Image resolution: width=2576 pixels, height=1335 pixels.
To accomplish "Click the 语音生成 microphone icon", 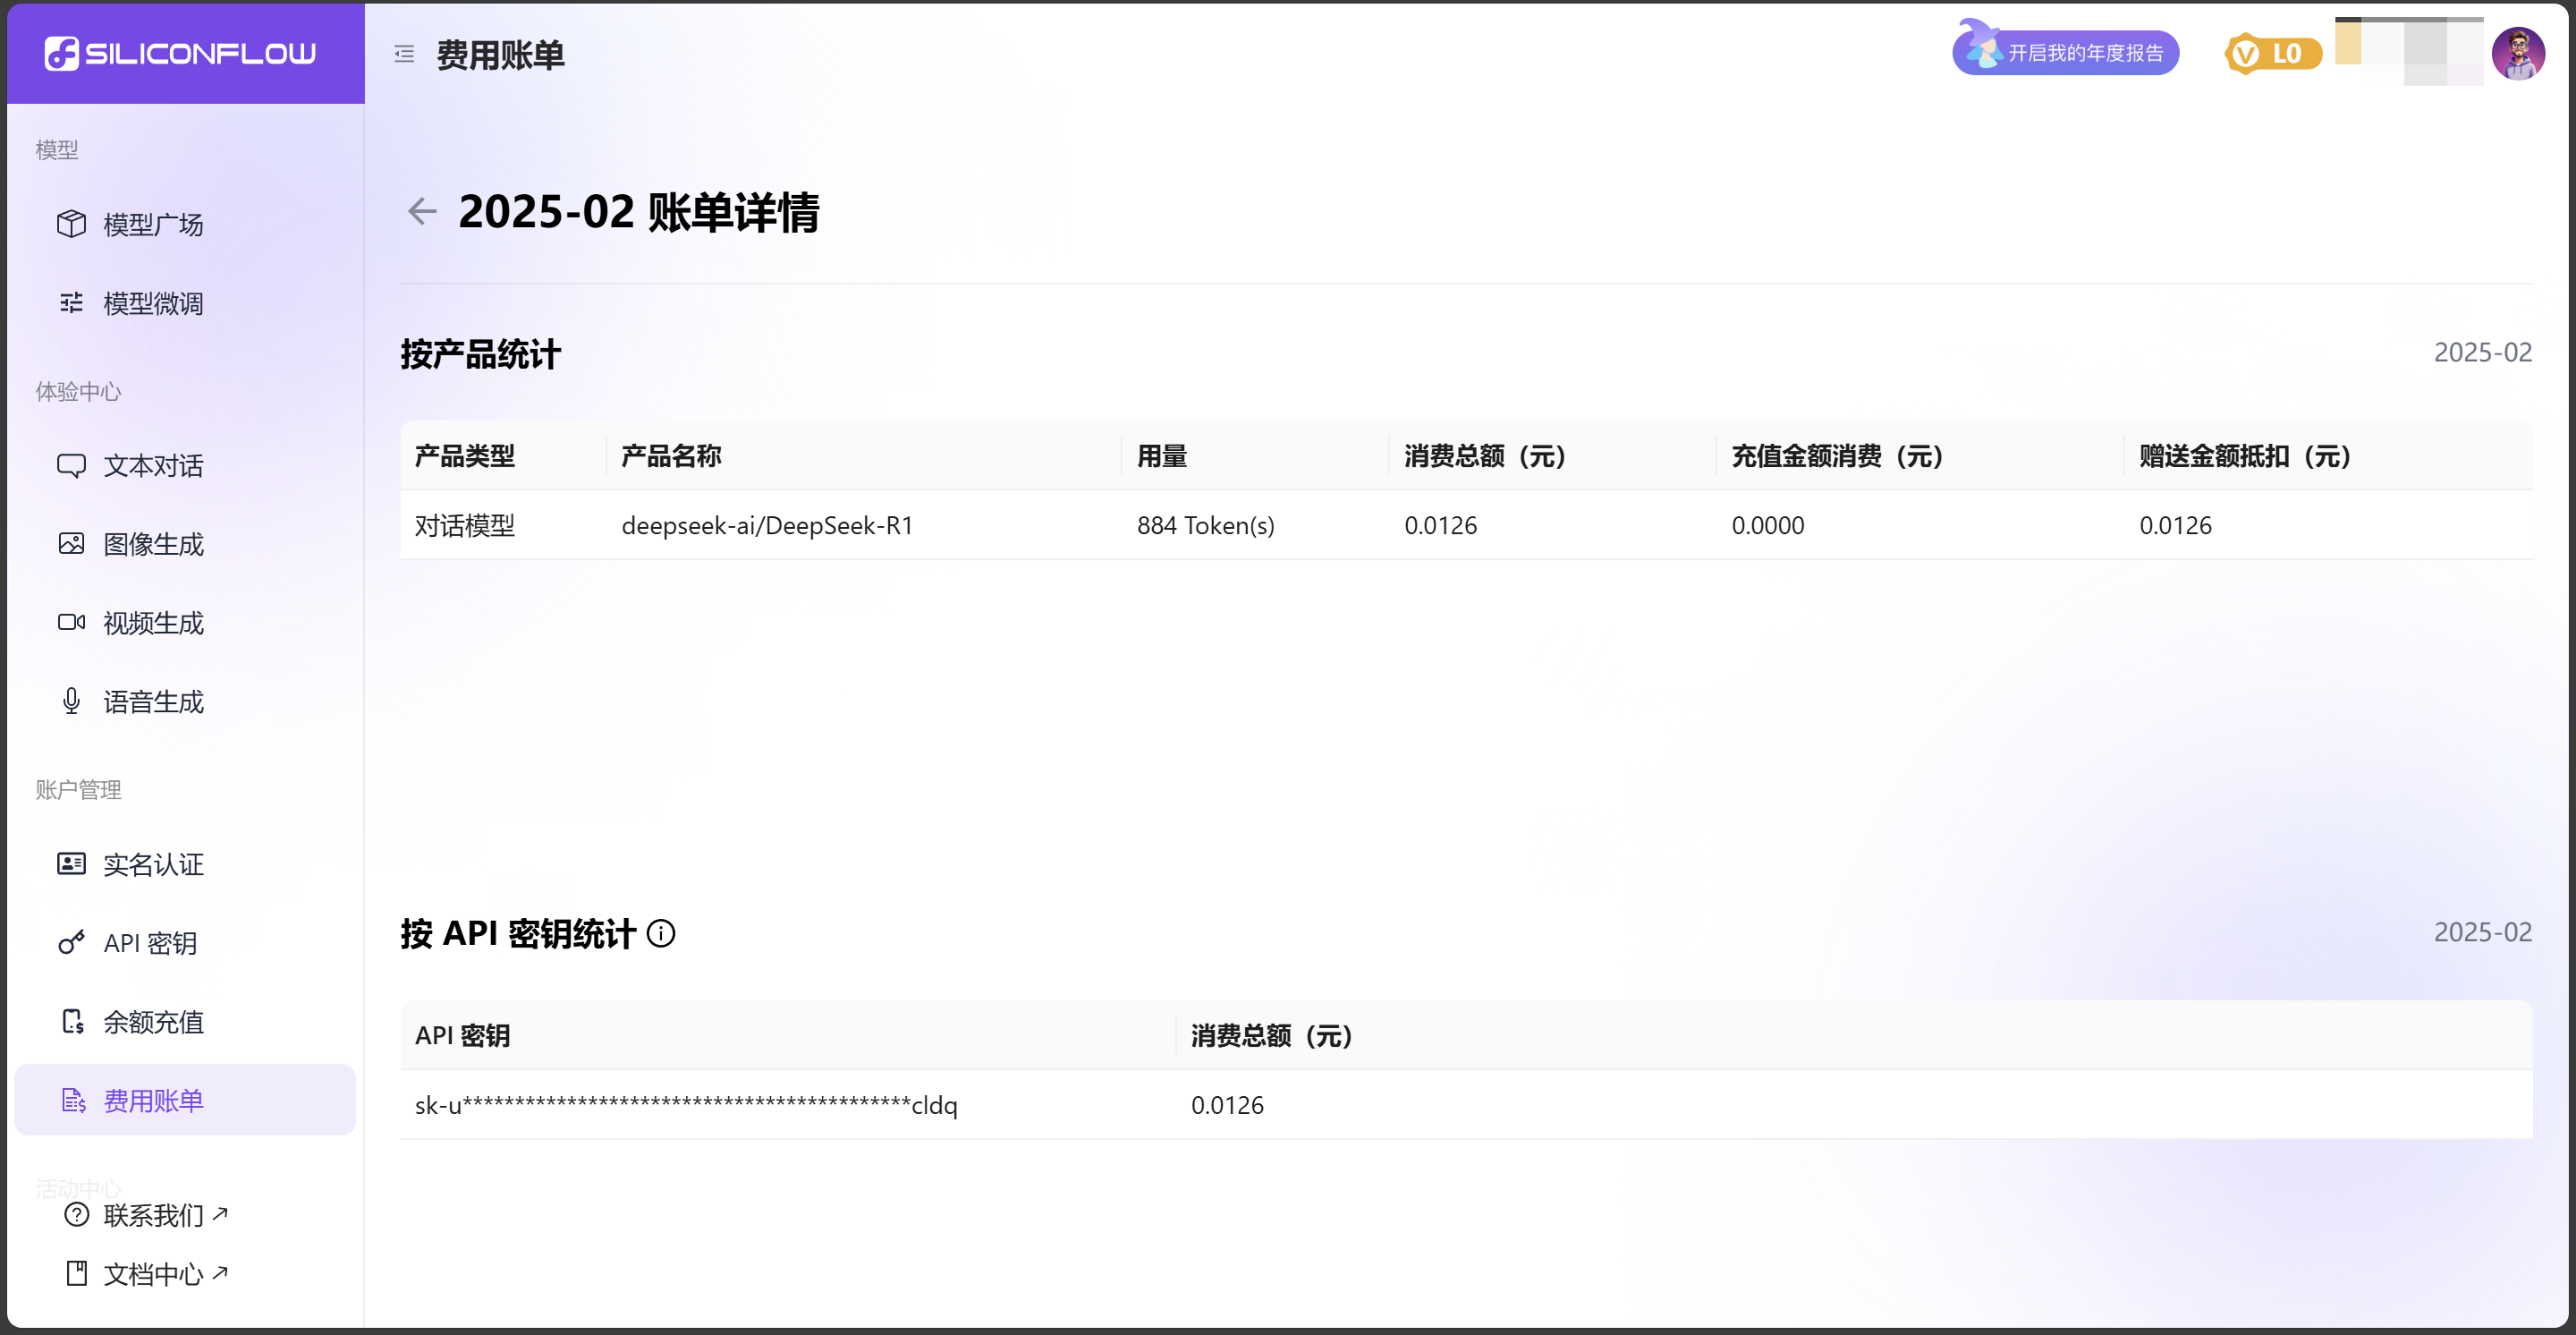I will click(71, 702).
